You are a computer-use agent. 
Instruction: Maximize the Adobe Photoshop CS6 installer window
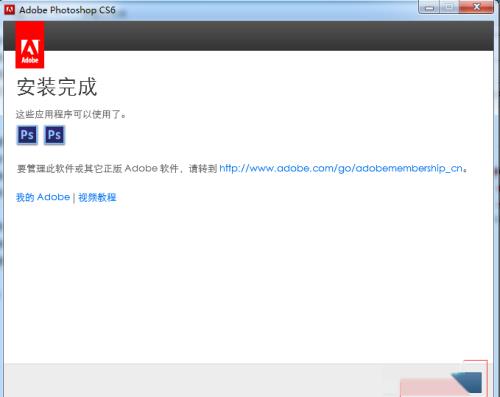(x=449, y=7)
